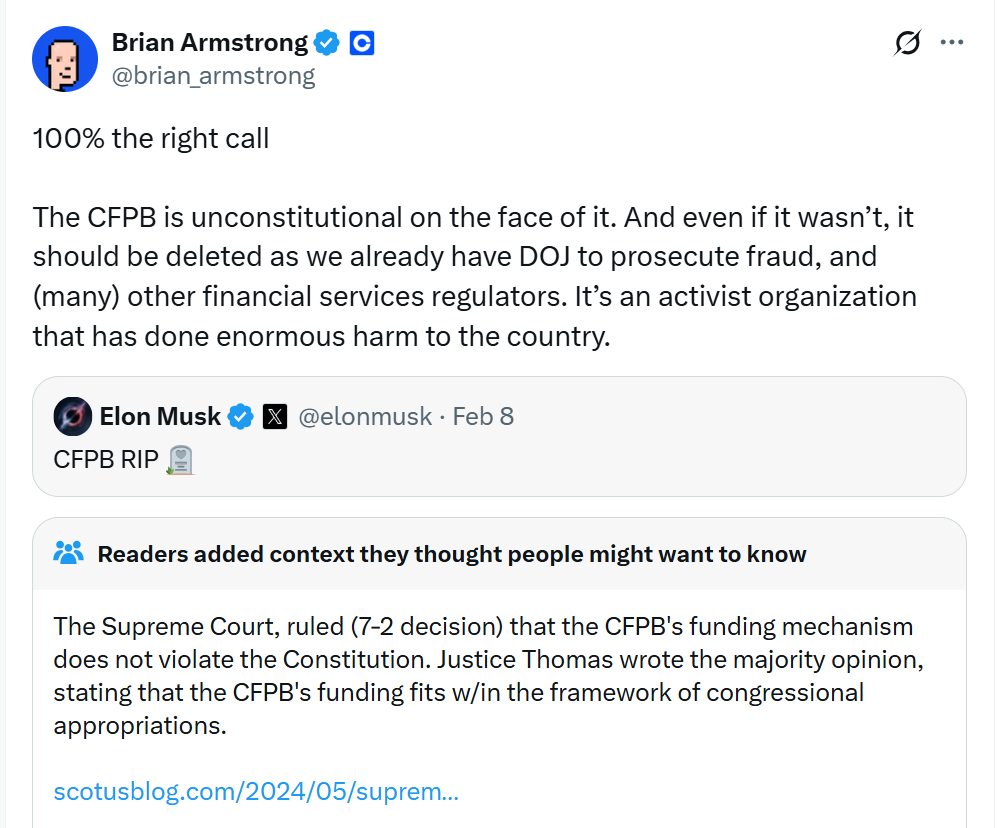Click Brian Armstrong's profile avatar
The width and height of the screenshot is (997, 828).
[65, 59]
